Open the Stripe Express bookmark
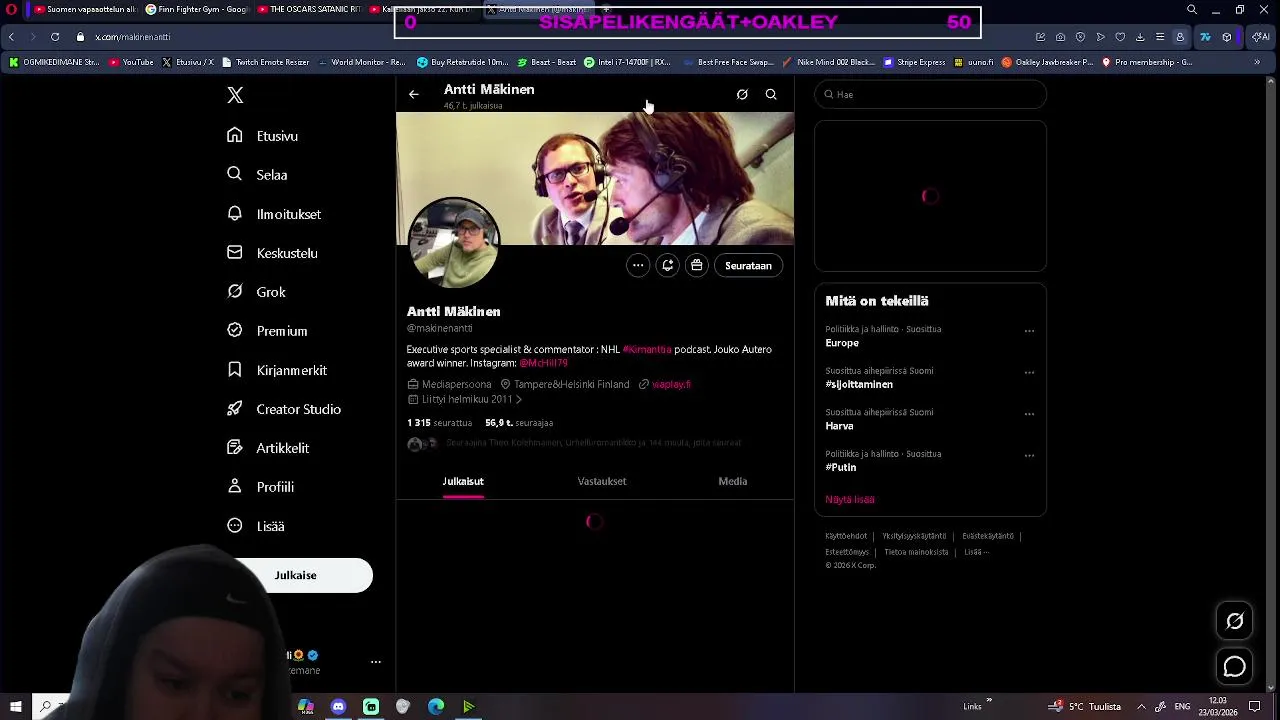Viewport: 1280px width, 720px height. tap(914, 62)
